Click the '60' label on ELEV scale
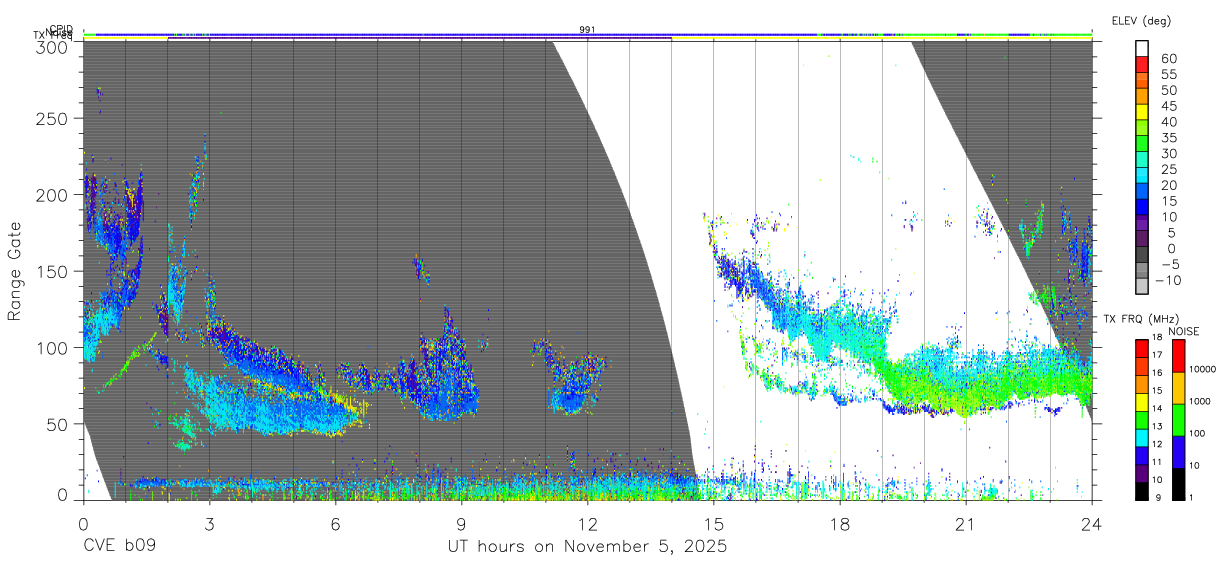The height and width of the screenshot is (567, 1228). pyautogui.click(x=1167, y=59)
